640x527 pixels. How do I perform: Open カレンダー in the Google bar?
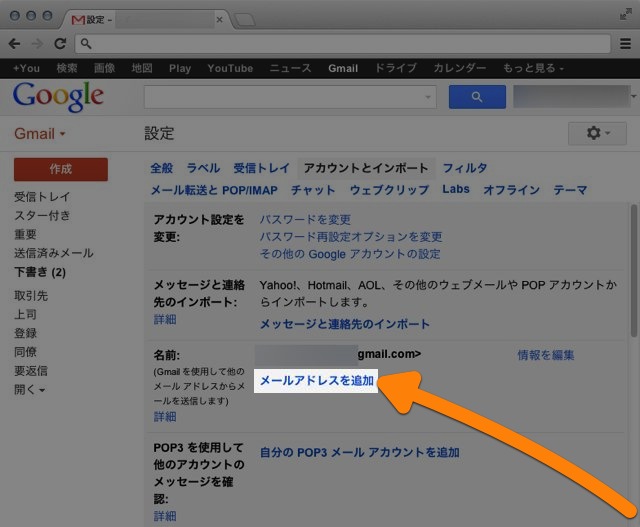point(460,68)
